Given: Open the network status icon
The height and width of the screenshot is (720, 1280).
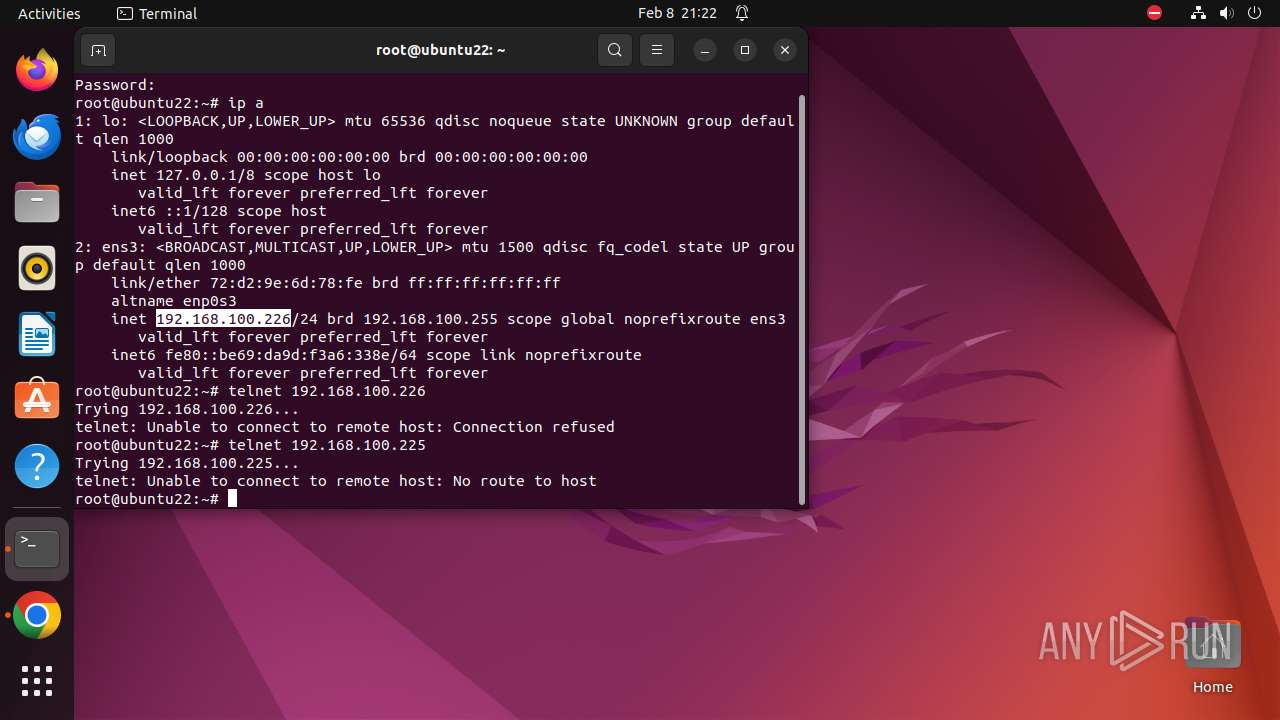Looking at the screenshot, I should tap(1199, 13).
